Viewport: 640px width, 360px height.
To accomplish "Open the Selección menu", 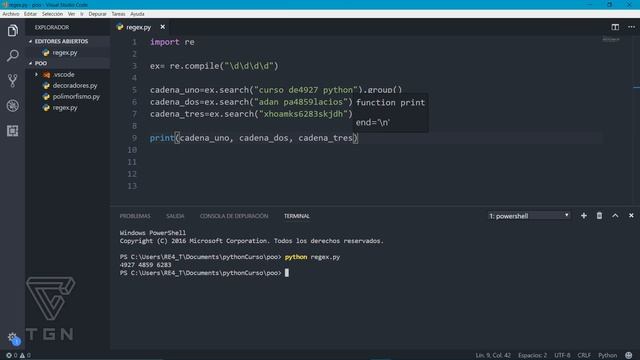I will click(52, 14).
